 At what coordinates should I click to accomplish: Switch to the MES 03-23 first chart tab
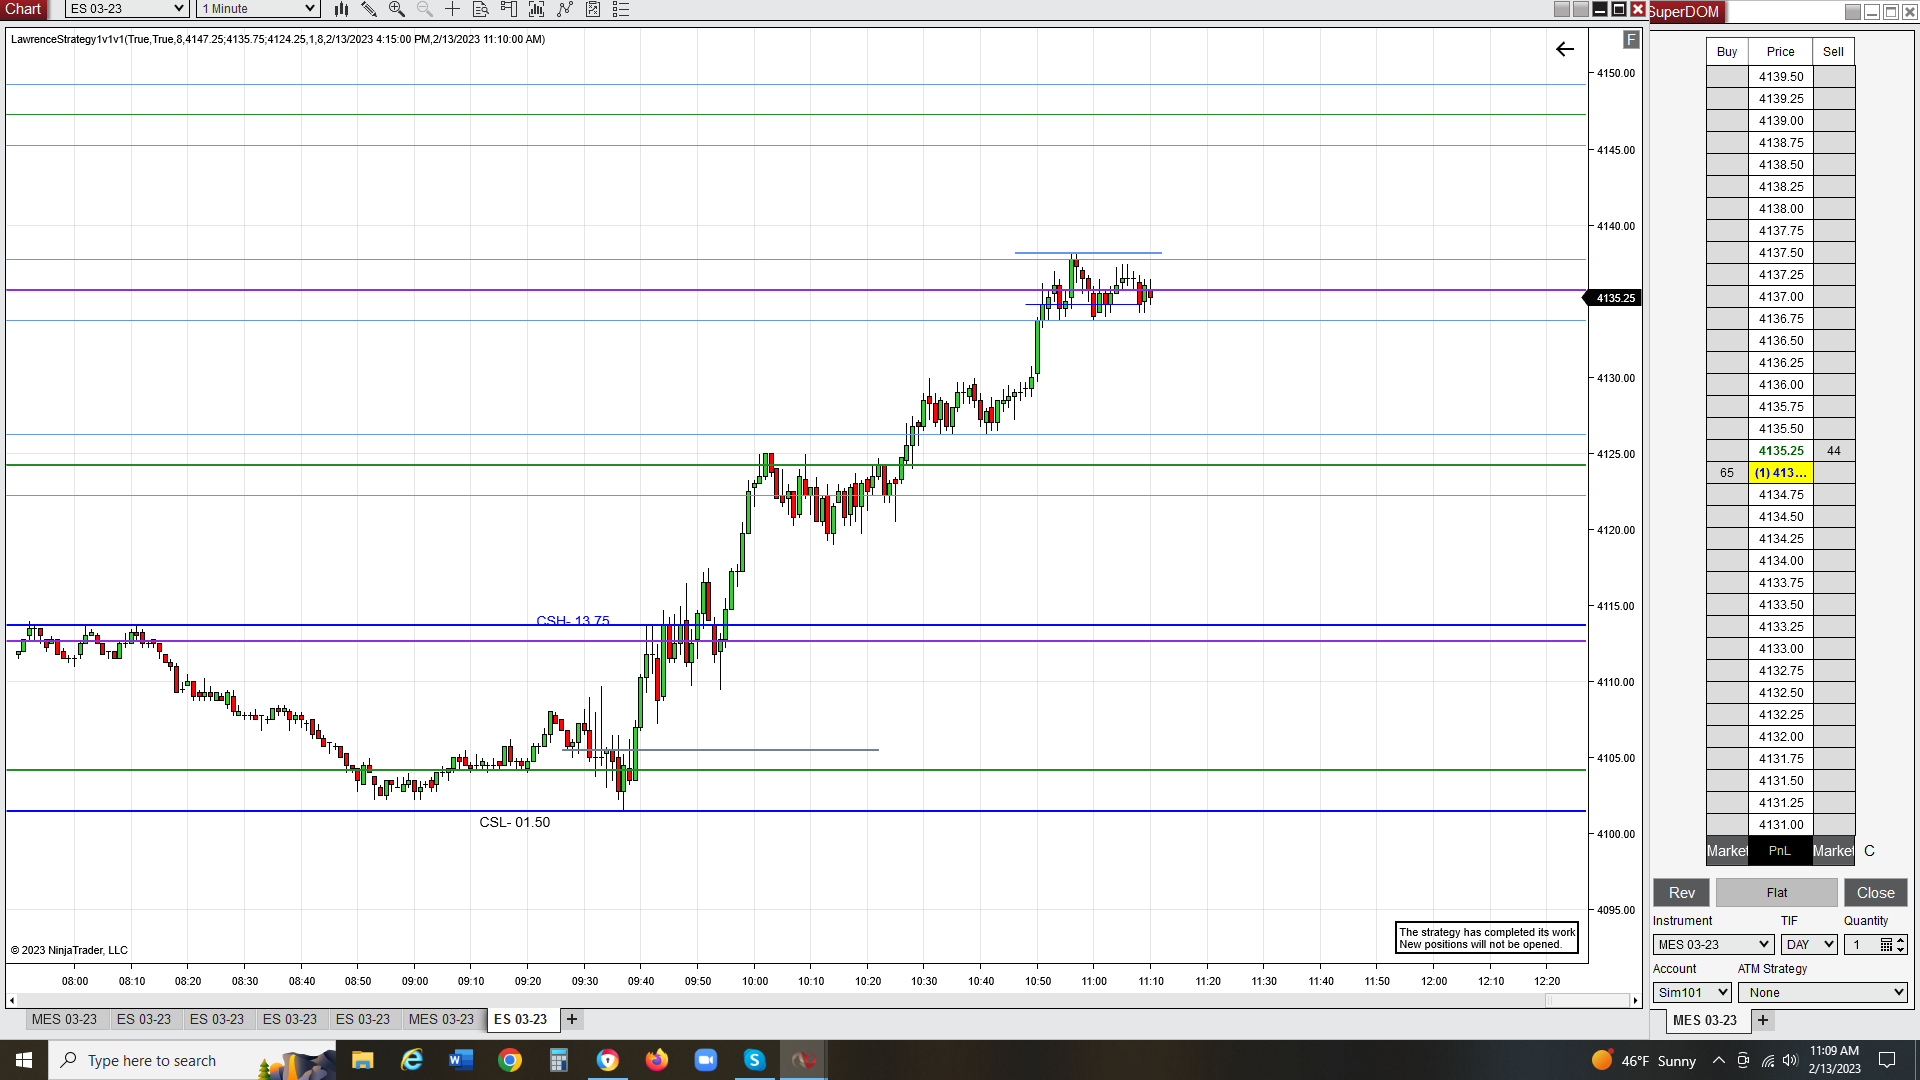pyautogui.click(x=64, y=1019)
